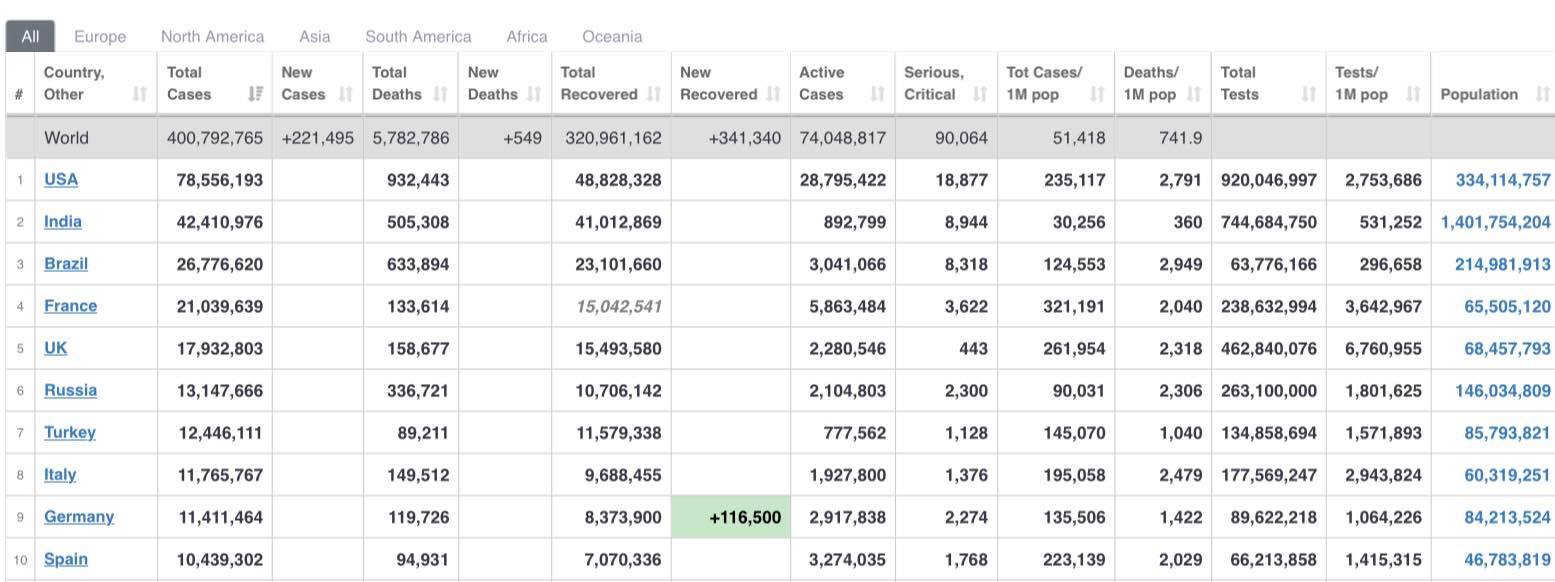Click Deaths/1M pop sort icon
This screenshot has height=582, width=1555.
1194,95
